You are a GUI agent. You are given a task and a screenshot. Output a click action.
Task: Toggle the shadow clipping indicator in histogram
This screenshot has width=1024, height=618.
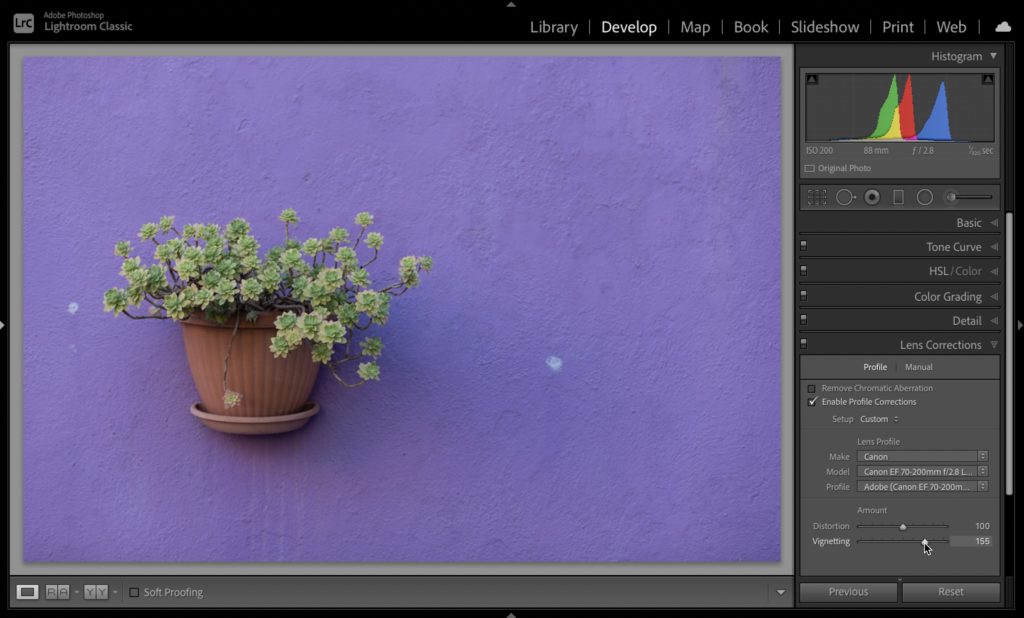click(812, 79)
